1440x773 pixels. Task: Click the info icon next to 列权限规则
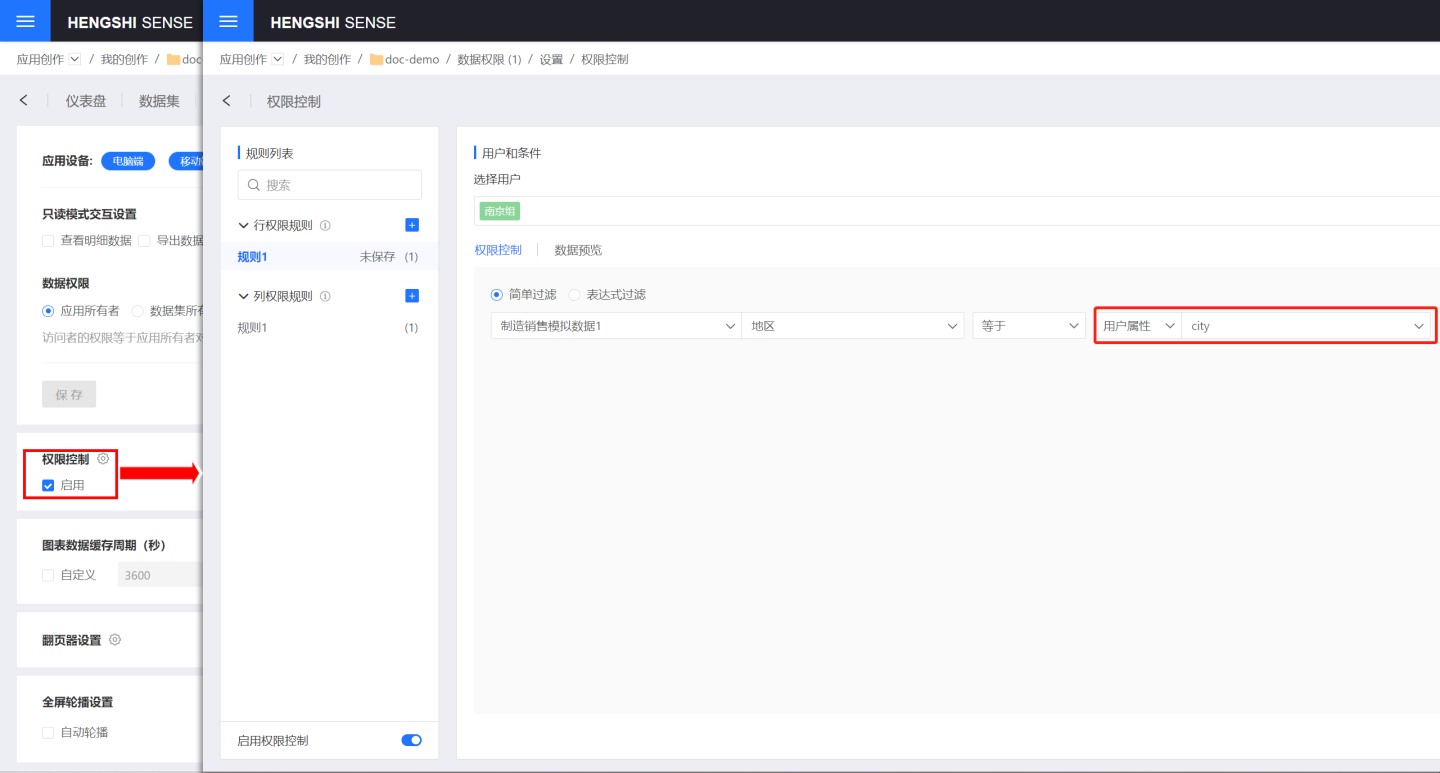click(325, 297)
